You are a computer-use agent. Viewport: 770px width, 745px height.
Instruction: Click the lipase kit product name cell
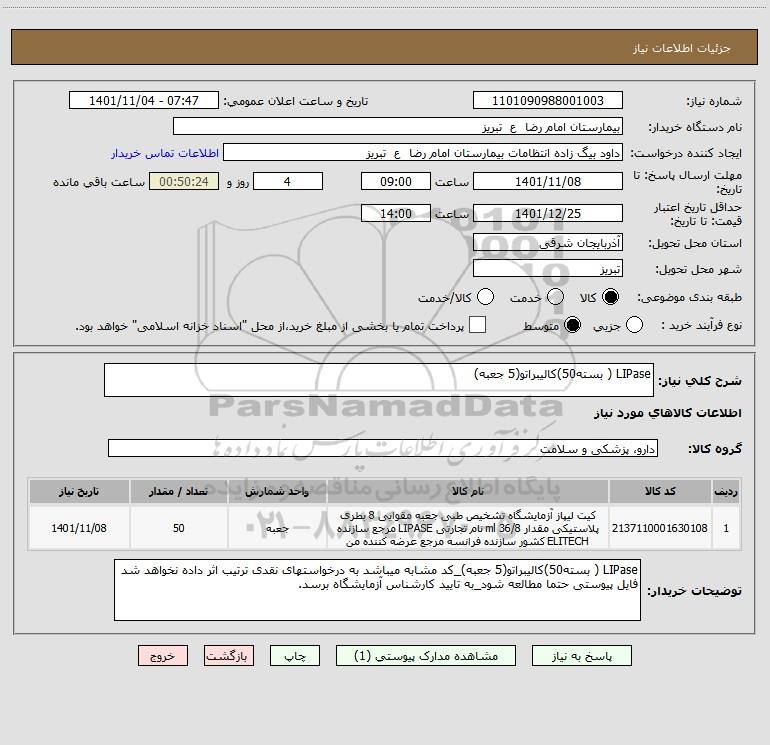468,528
